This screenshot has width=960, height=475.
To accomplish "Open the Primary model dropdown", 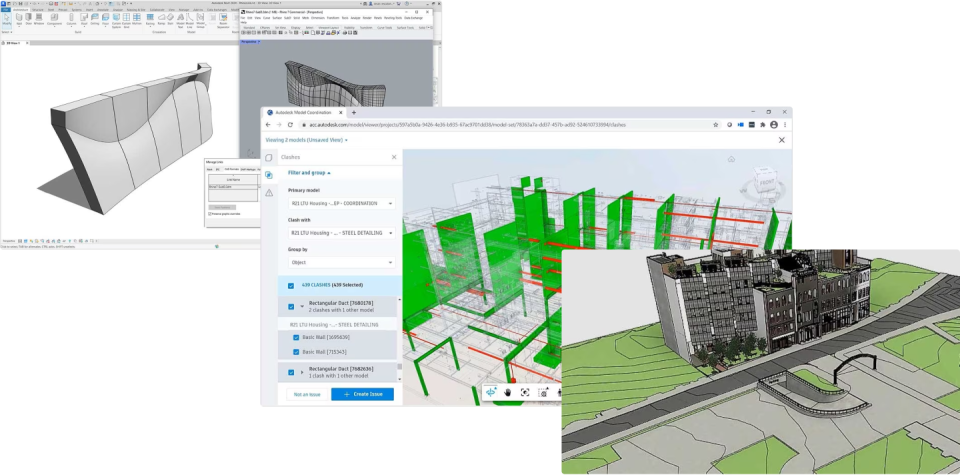I will (341, 203).
